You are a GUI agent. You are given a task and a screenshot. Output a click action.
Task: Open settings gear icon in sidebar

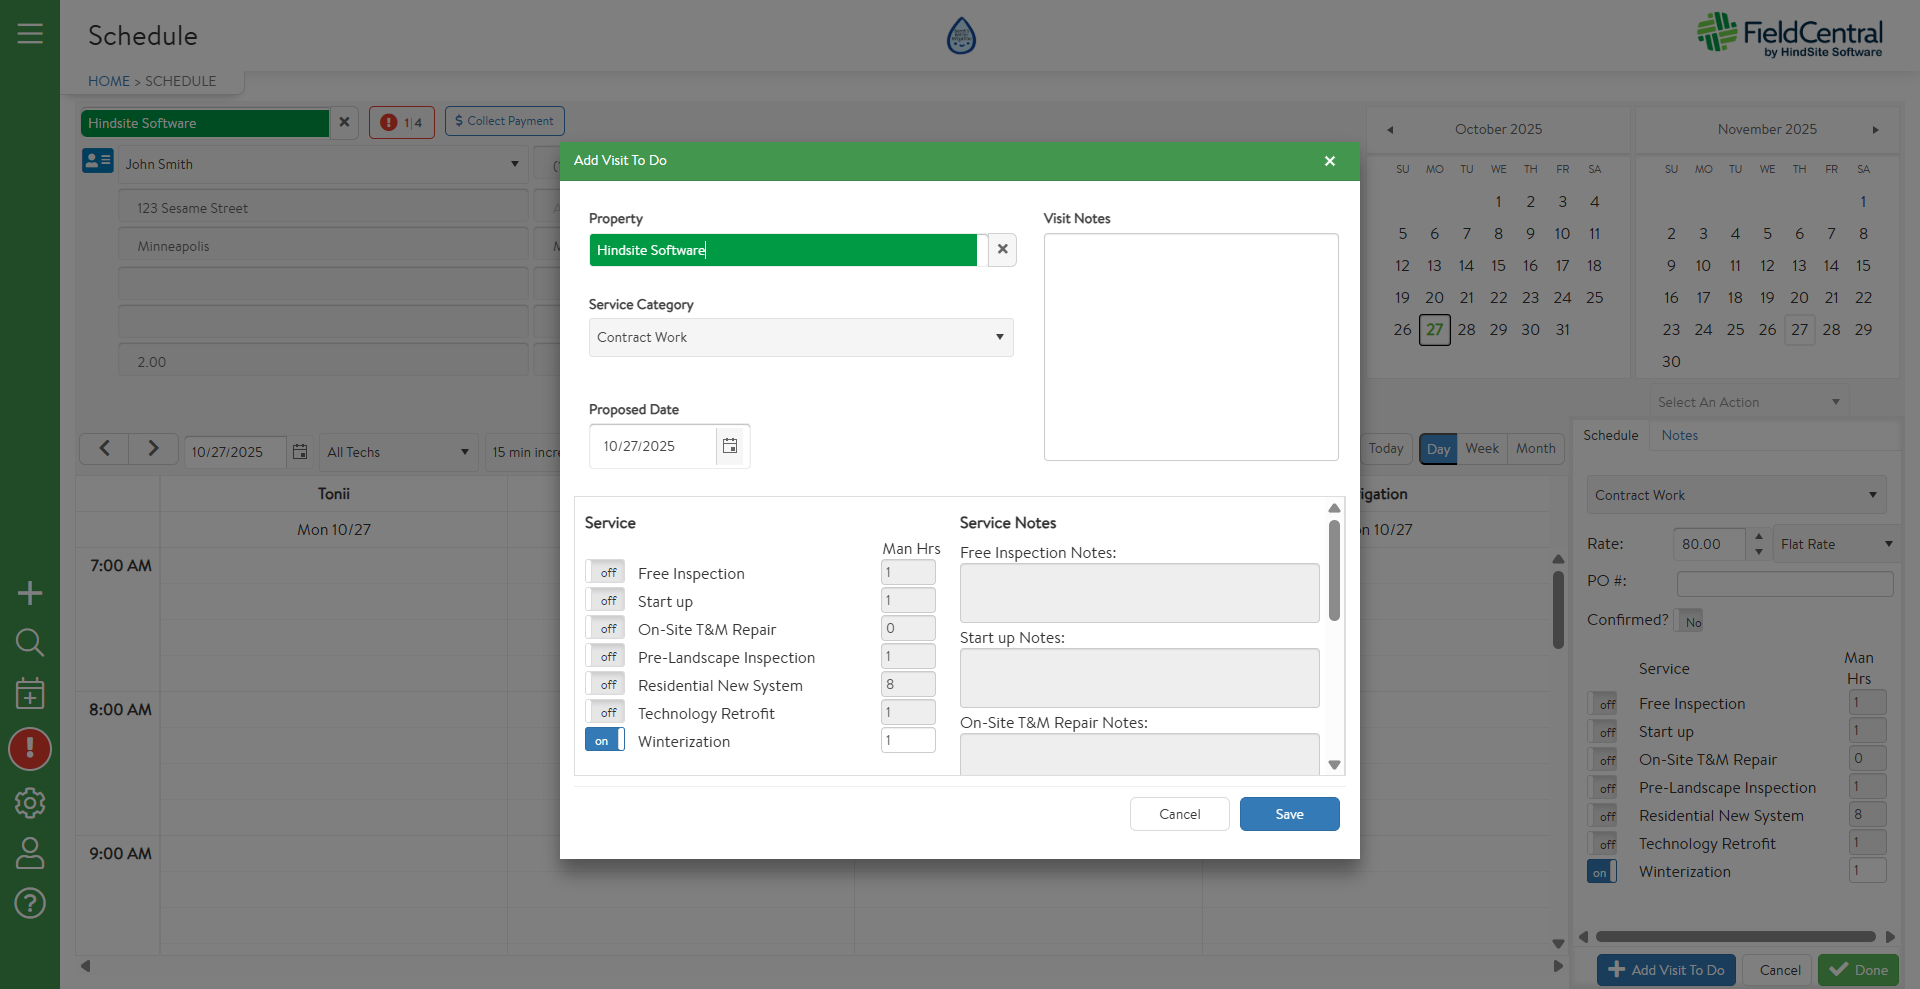[x=30, y=803]
